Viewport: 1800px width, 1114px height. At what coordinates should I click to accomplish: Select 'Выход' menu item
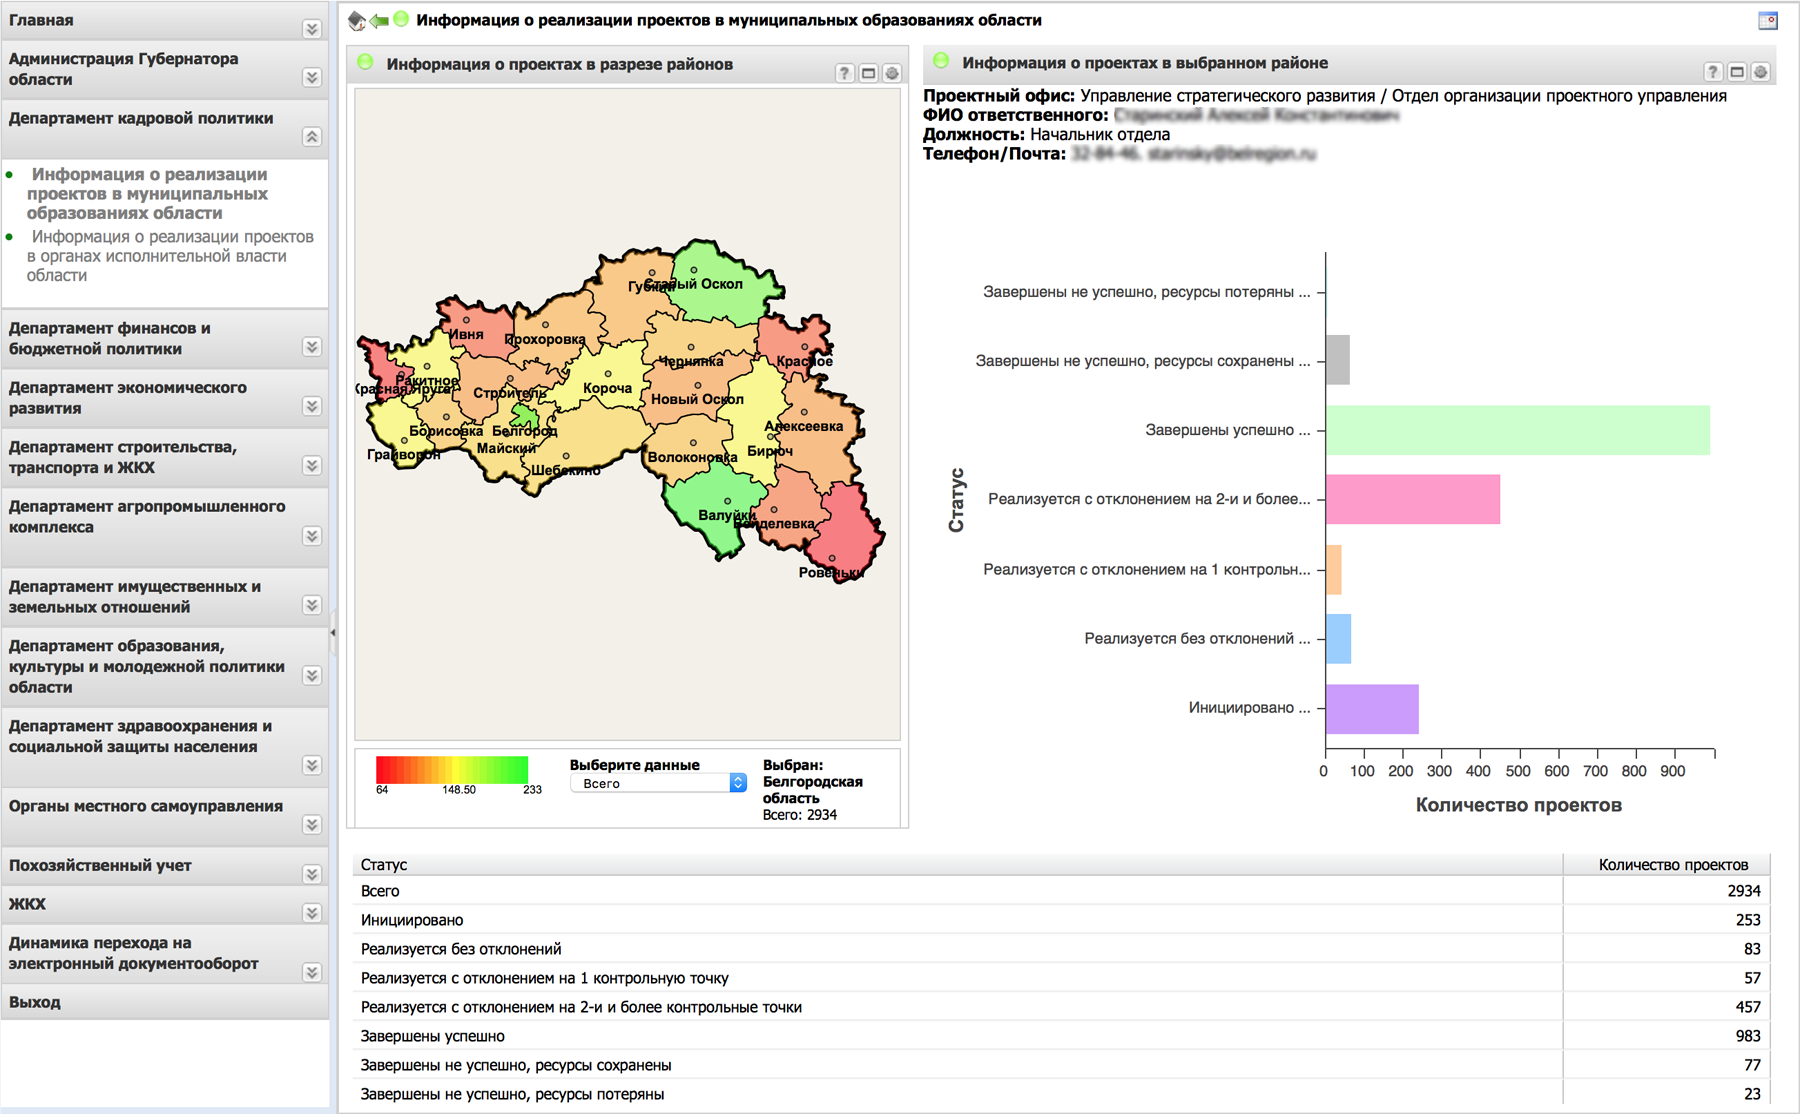click(35, 1002)
